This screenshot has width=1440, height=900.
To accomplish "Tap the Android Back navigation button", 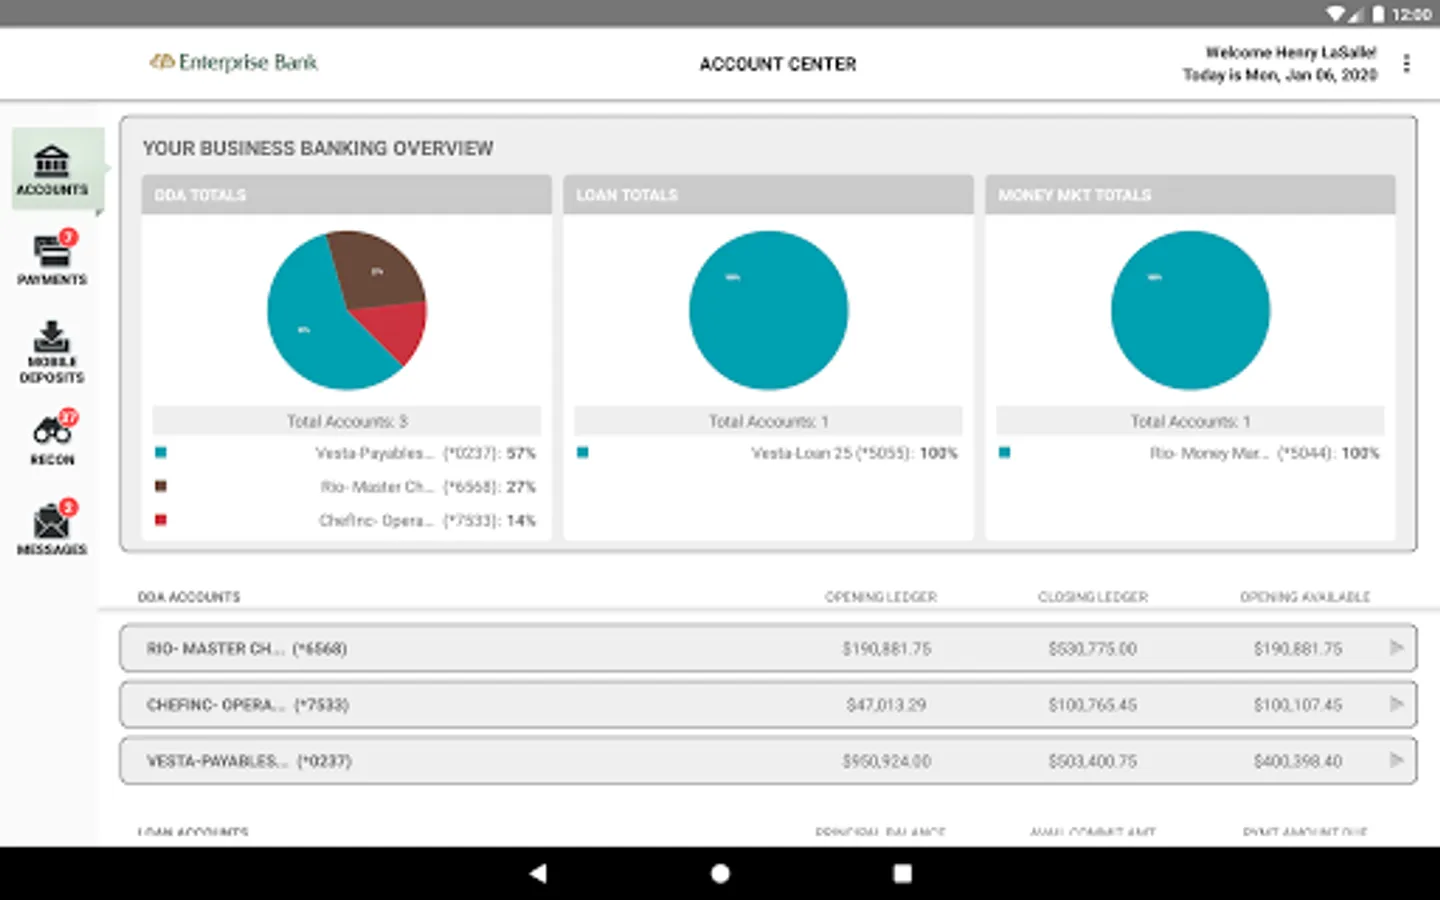I will tap(538, 873).
